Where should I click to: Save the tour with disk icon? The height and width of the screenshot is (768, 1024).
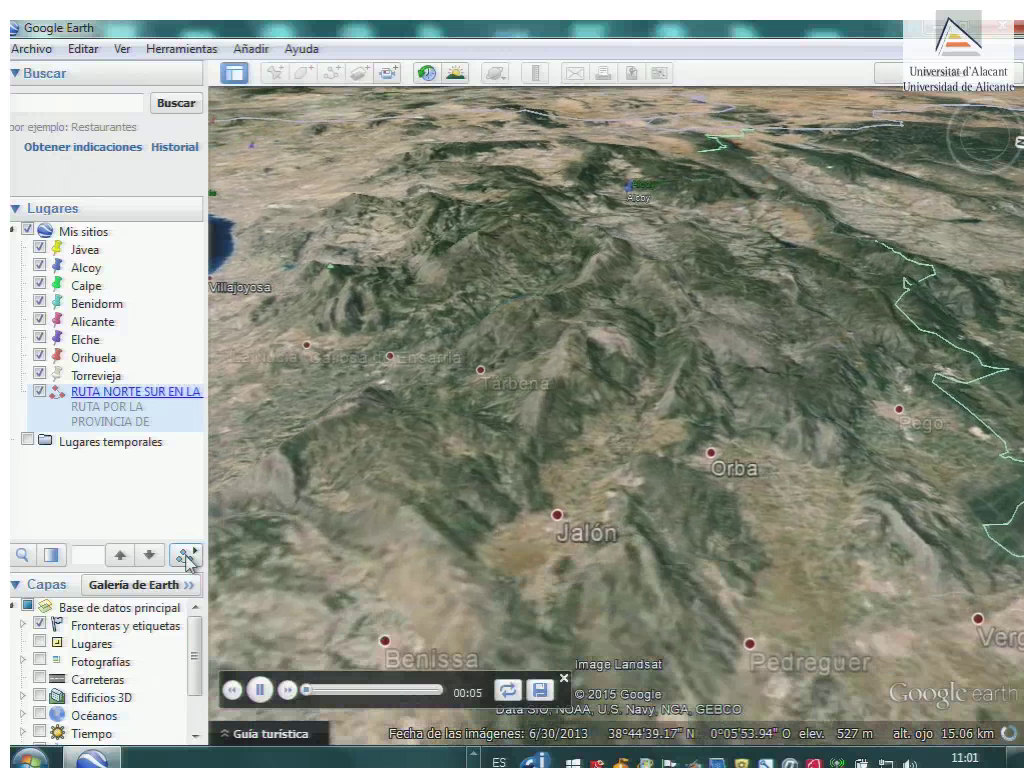(x=539, y=690)
